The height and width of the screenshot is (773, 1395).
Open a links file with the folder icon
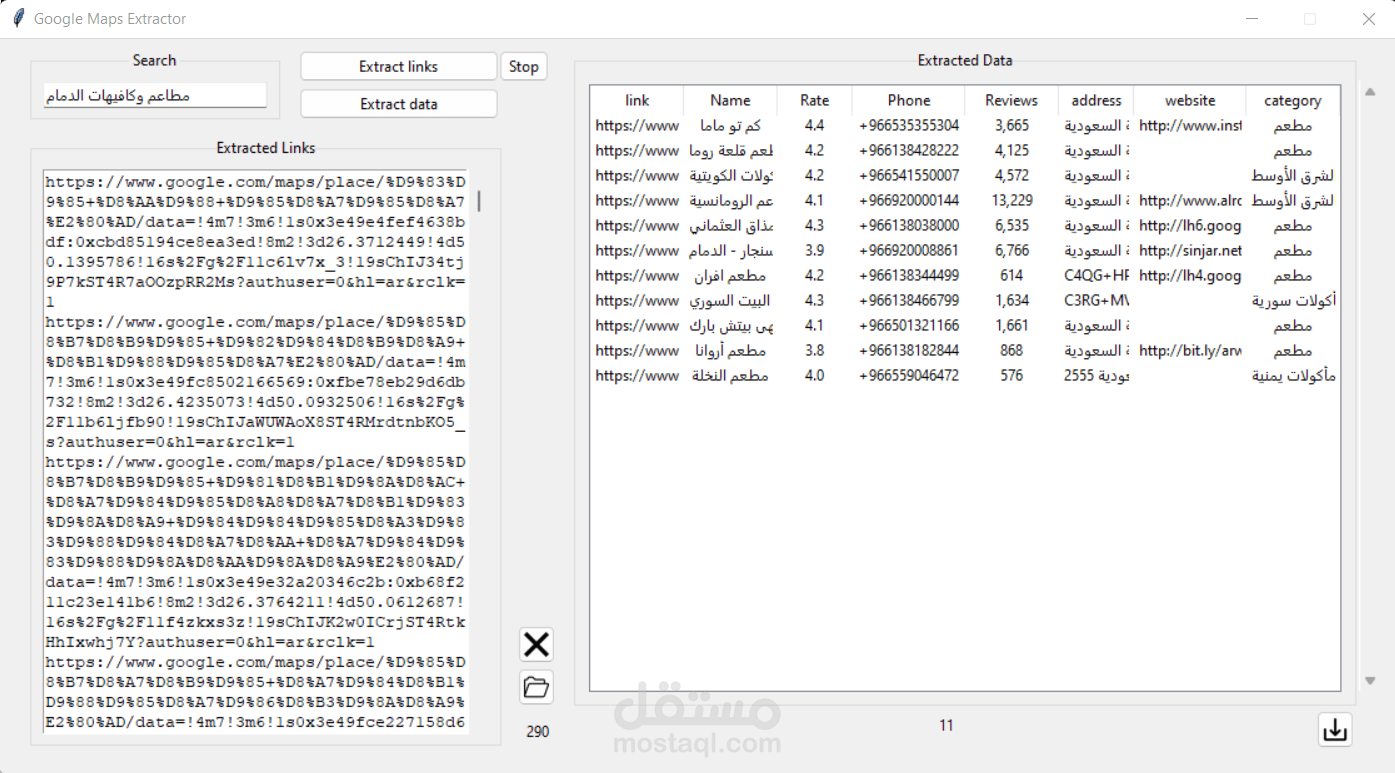(x=537, y=687)
